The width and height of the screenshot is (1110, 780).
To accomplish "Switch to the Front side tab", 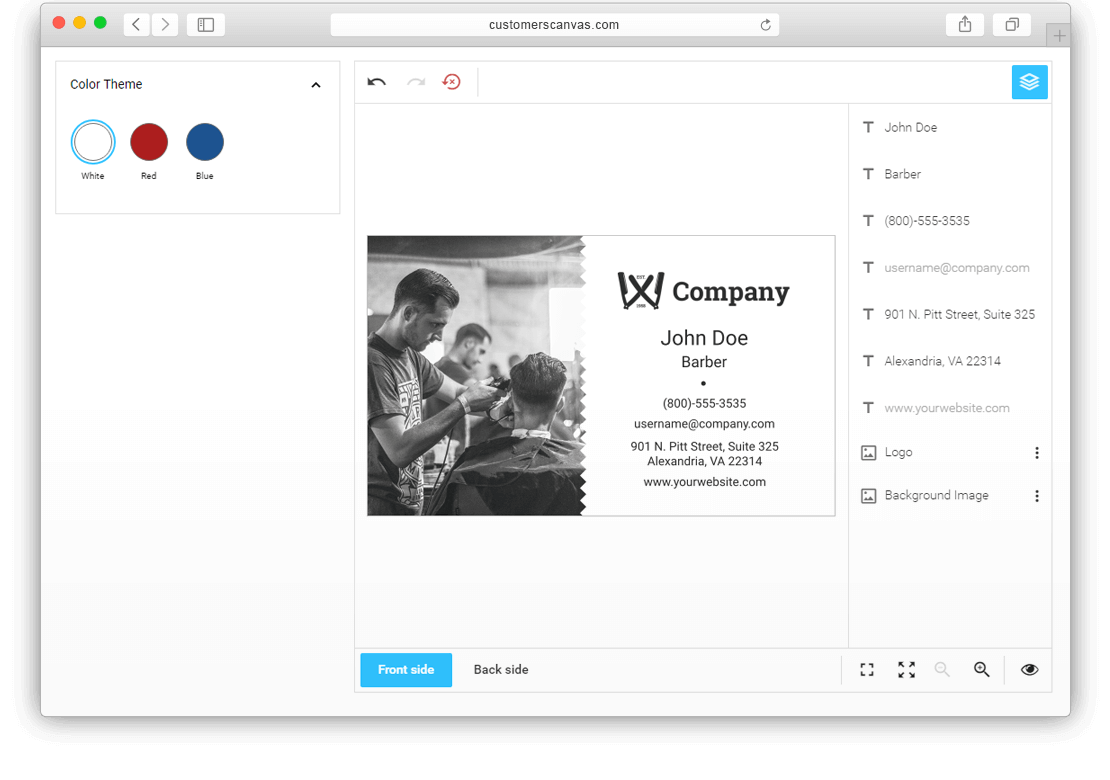I will pos(406,670).
